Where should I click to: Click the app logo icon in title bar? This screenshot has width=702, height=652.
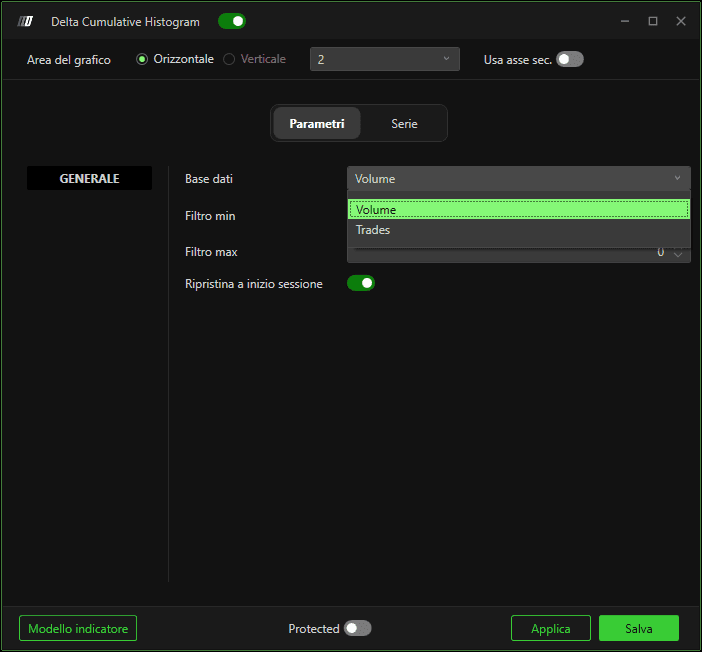pos(26,21)
